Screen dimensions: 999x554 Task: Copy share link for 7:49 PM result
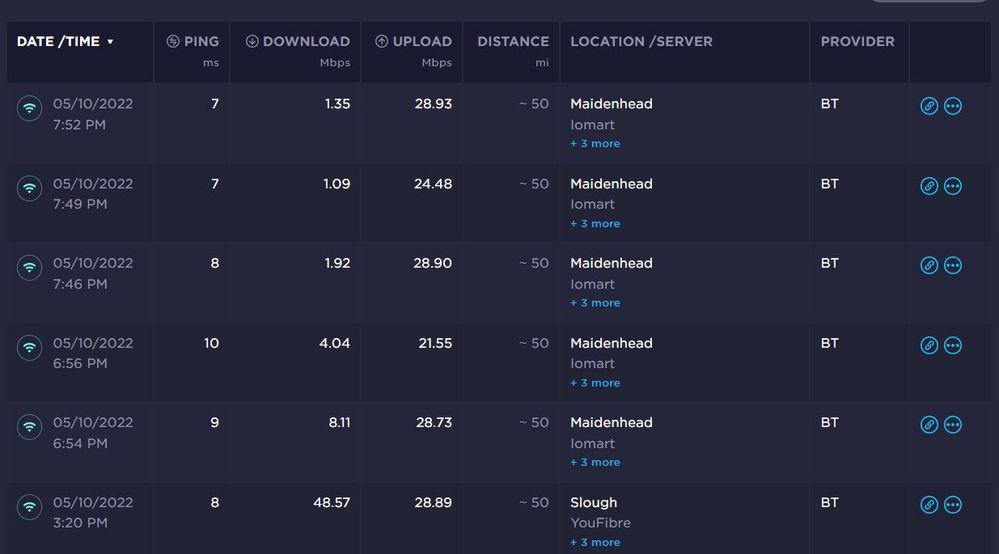(x=929, y=186)
